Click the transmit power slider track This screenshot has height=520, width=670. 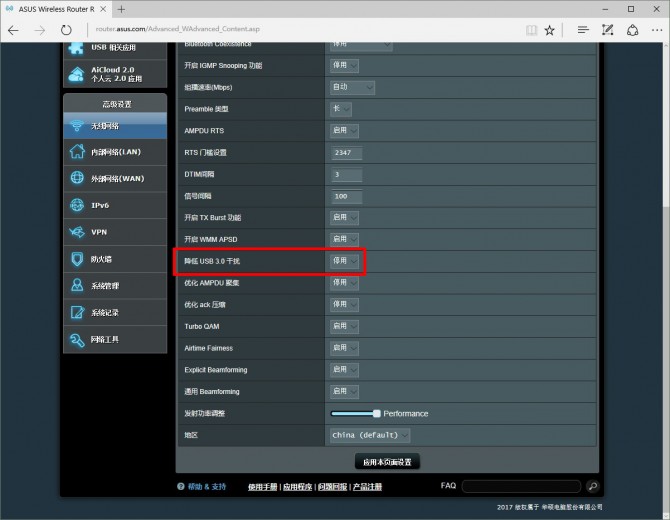pyautogui.click(x=355, y=414)
